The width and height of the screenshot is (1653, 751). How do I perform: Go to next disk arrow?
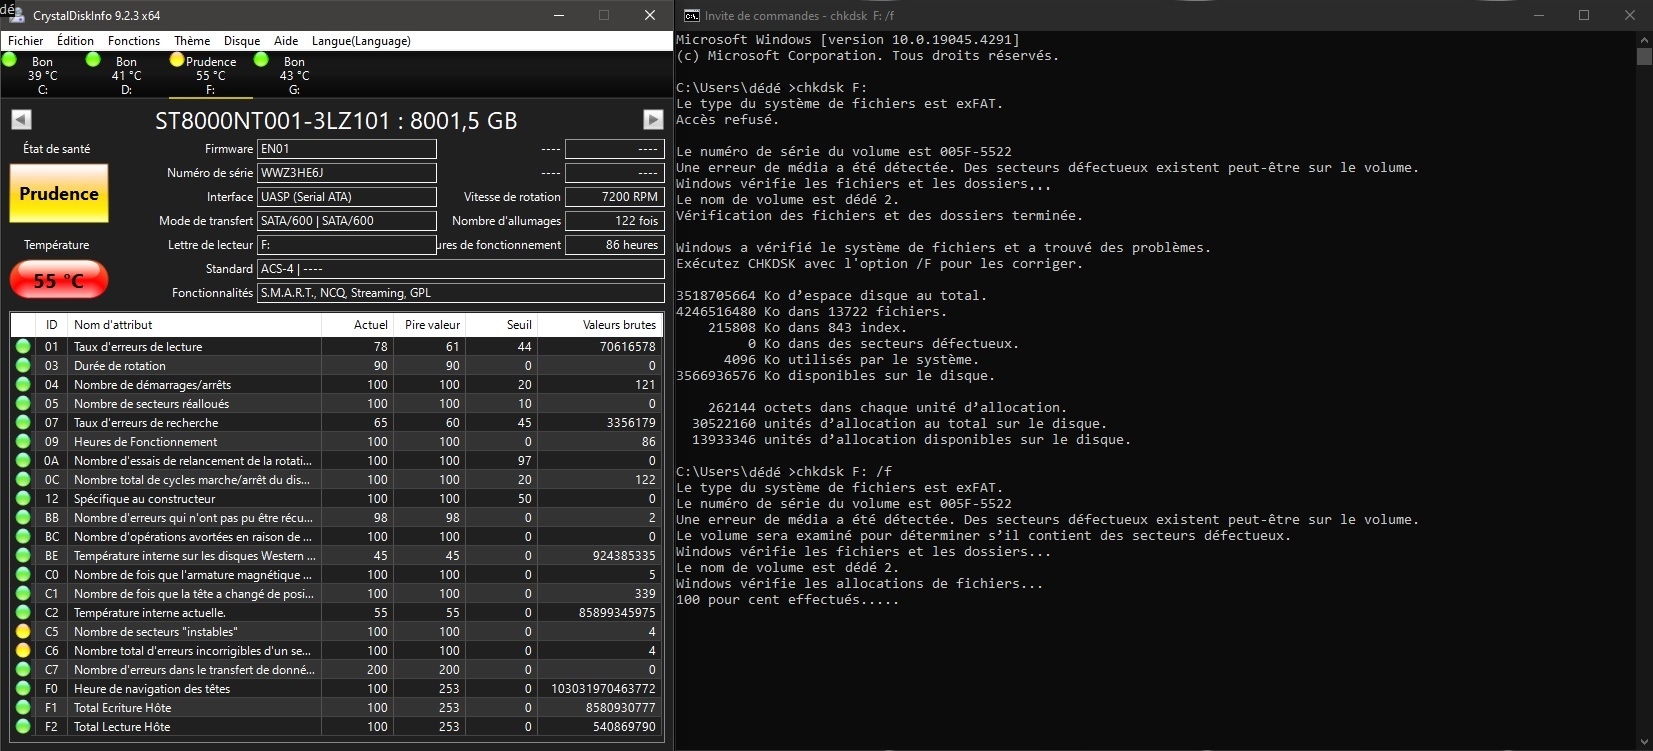(x=653, y=120)
